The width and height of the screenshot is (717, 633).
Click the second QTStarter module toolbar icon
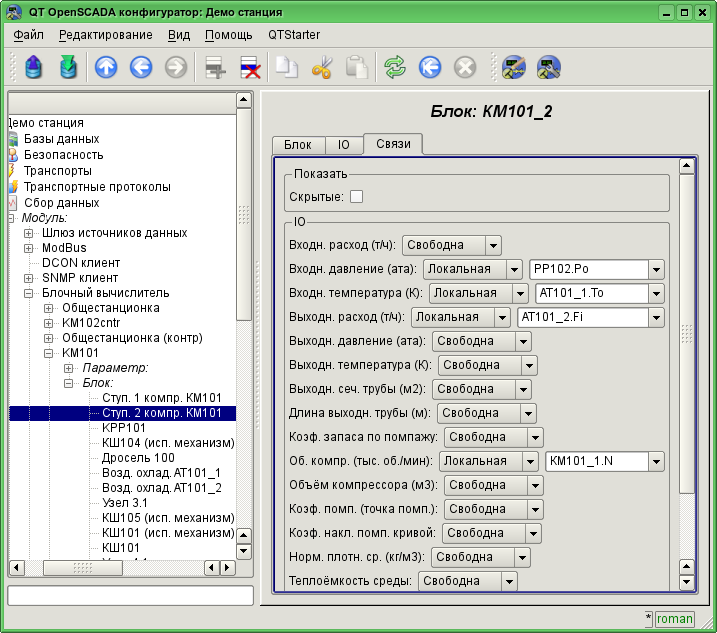[549, 68]
